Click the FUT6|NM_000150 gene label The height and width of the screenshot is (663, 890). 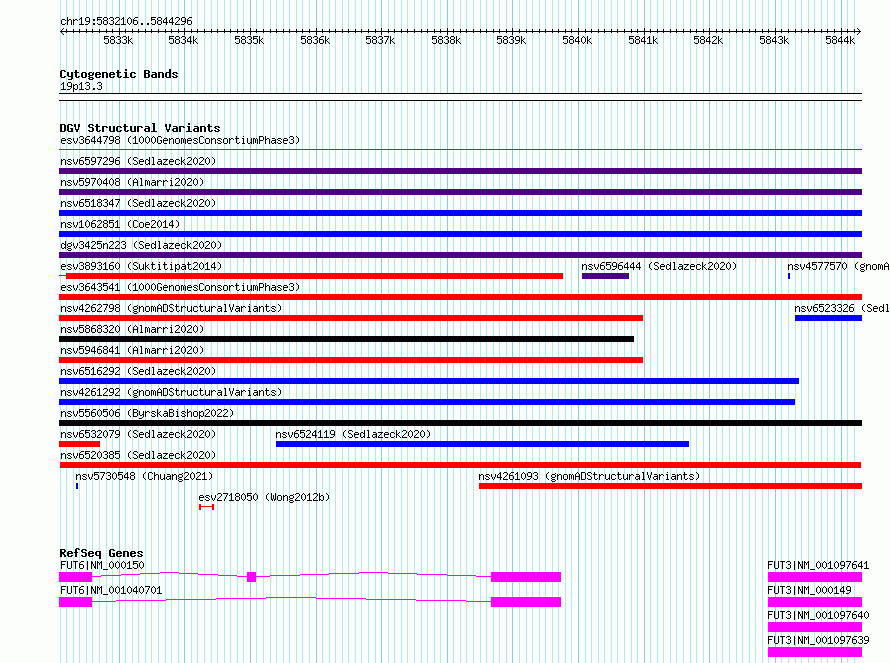(102, 565)
